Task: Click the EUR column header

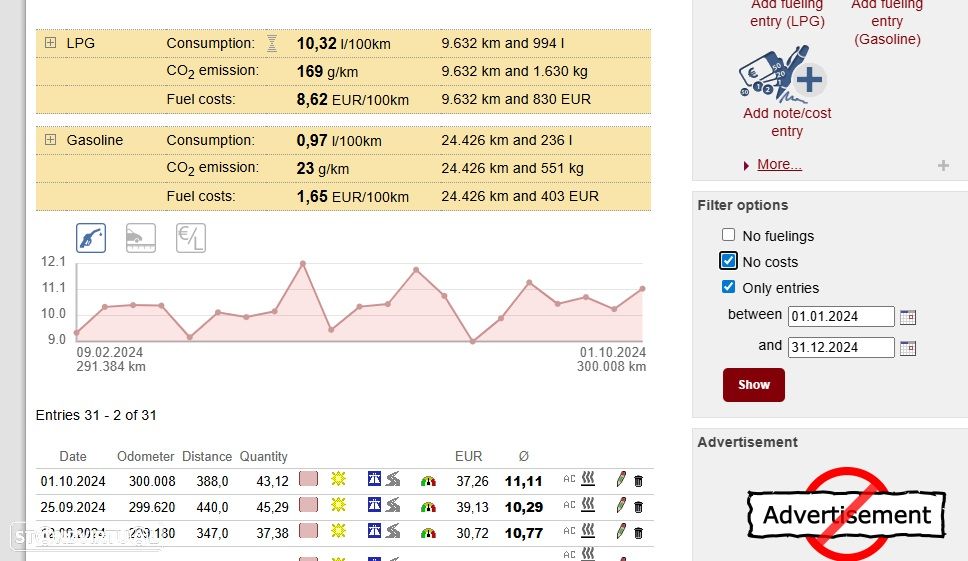Action: click(x=469, y=456)
